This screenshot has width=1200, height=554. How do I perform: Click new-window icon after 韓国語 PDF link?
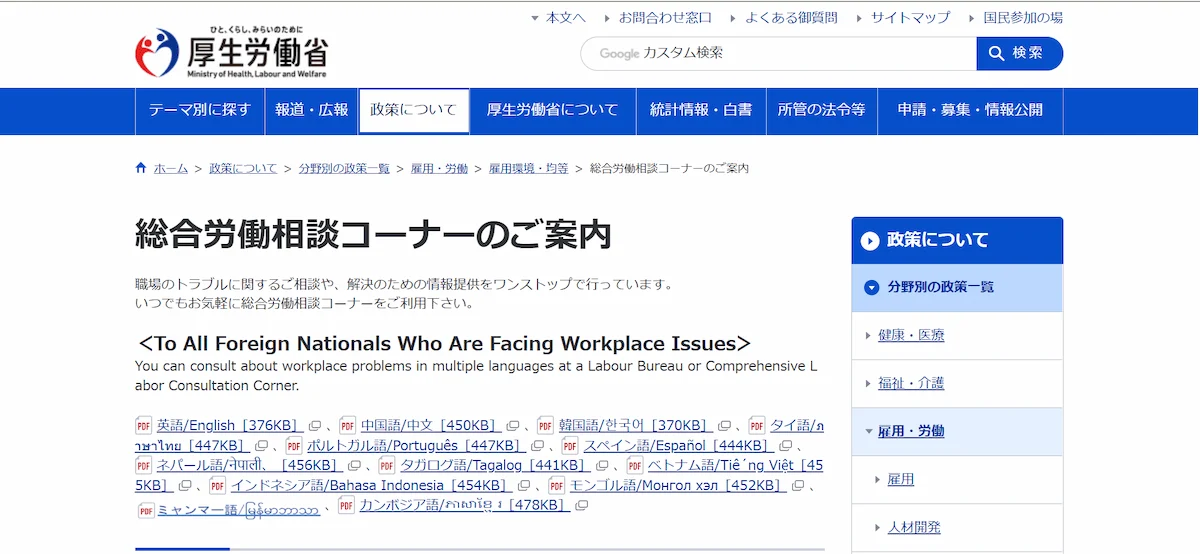[724, 425]
